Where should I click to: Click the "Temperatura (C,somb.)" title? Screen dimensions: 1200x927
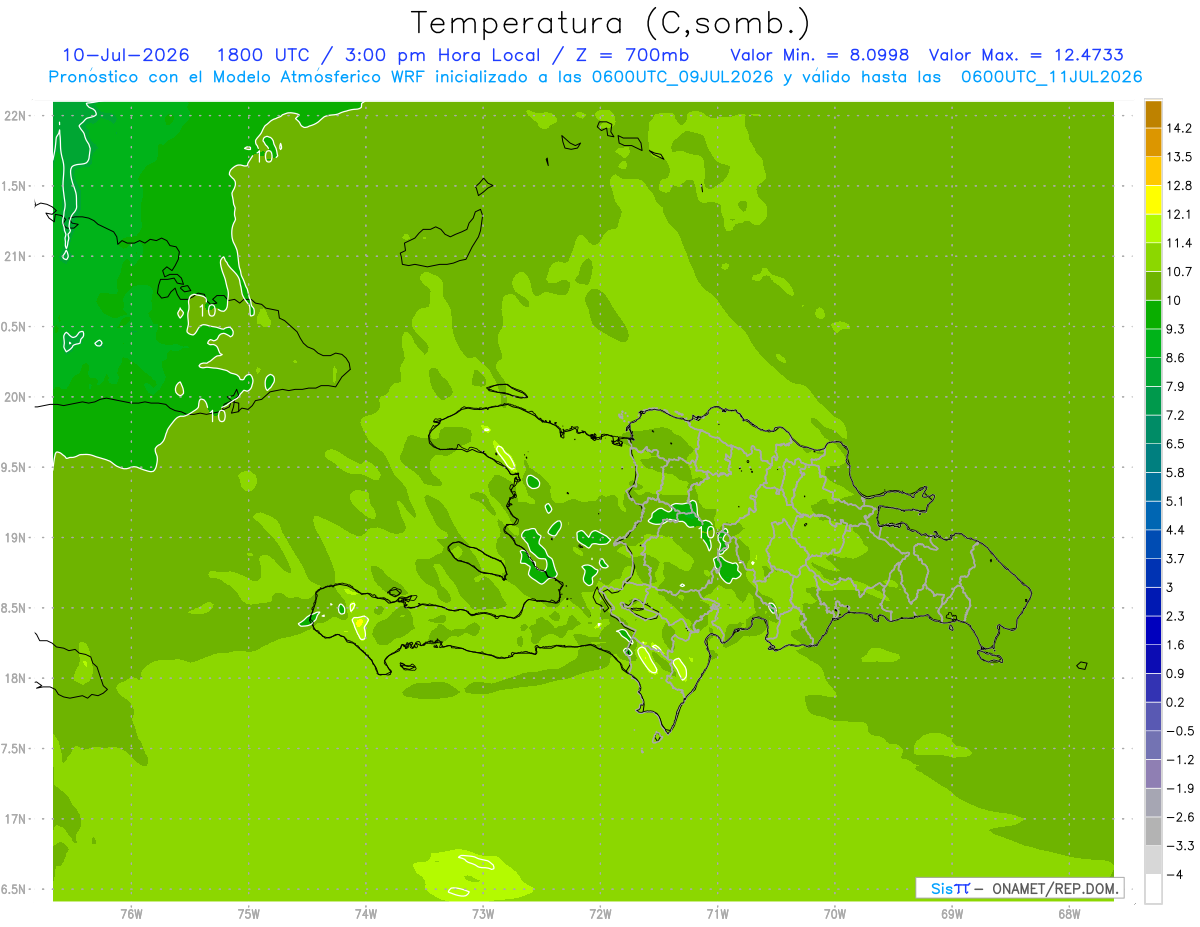(611, 23)
